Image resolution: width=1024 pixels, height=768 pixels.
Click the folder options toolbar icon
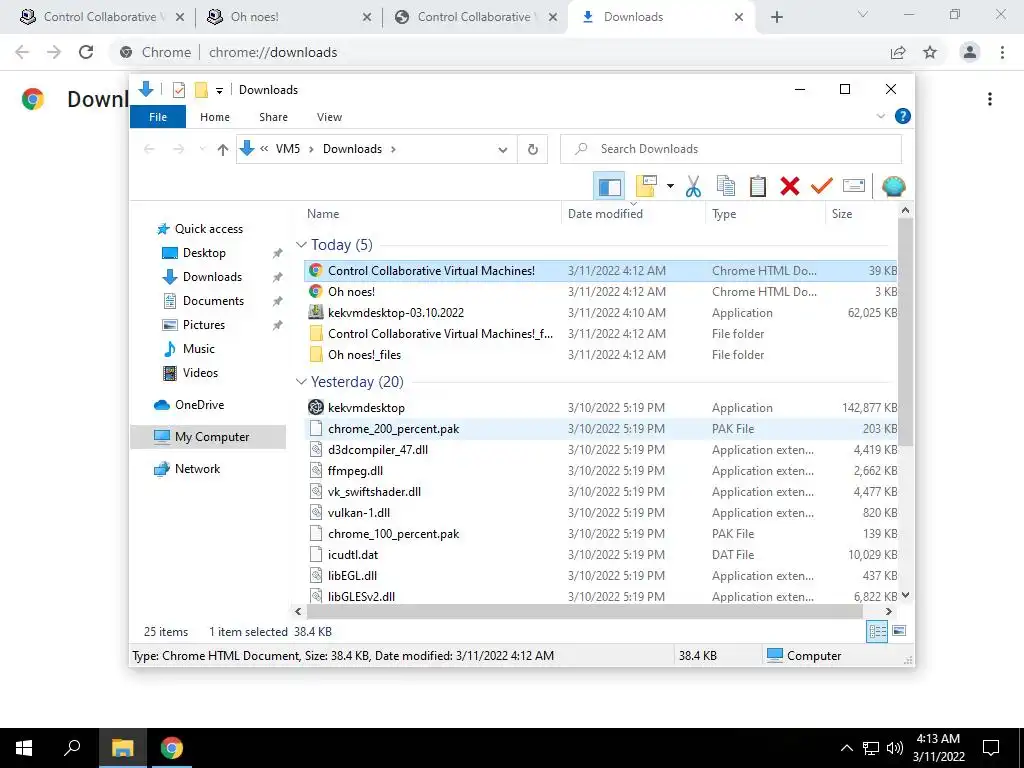click(x=646, y=187)
